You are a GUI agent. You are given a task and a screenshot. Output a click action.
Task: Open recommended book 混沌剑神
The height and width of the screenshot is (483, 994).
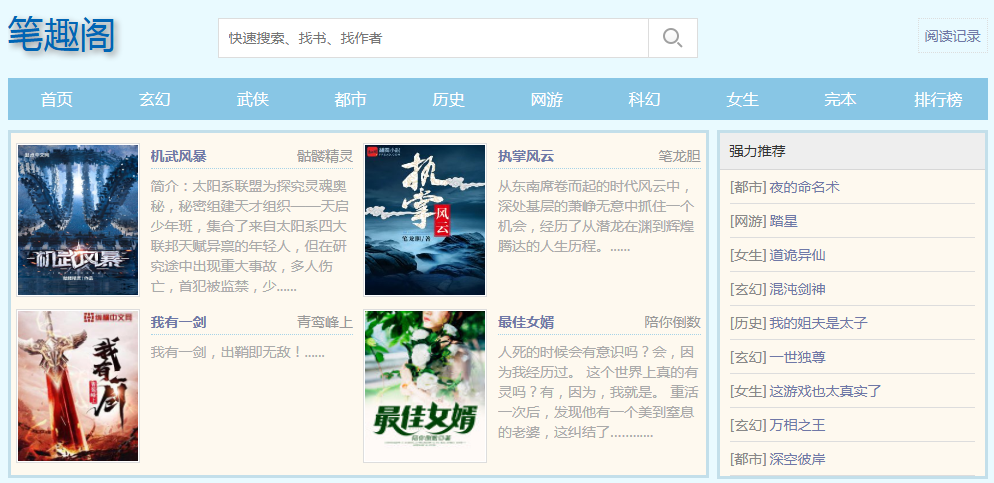(797, 289)
